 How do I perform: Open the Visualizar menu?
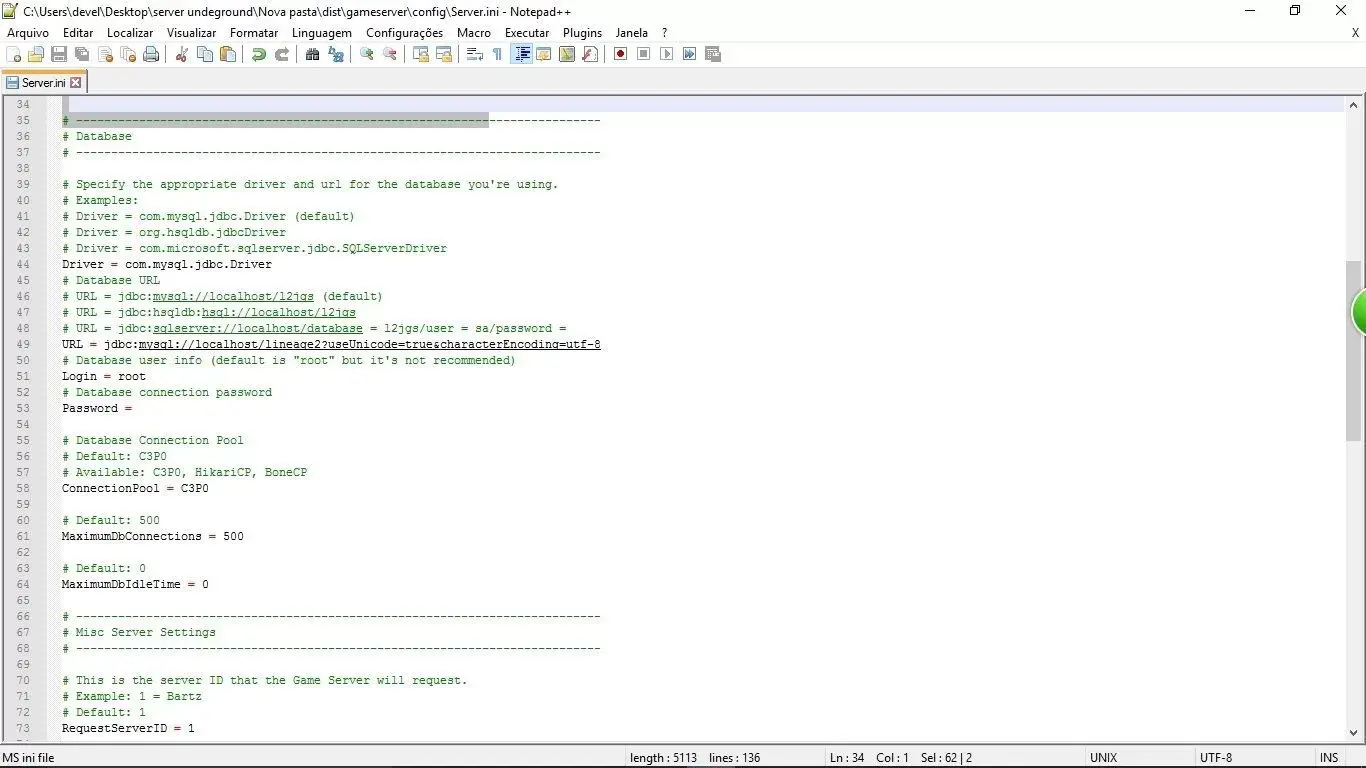click(191, 33)
